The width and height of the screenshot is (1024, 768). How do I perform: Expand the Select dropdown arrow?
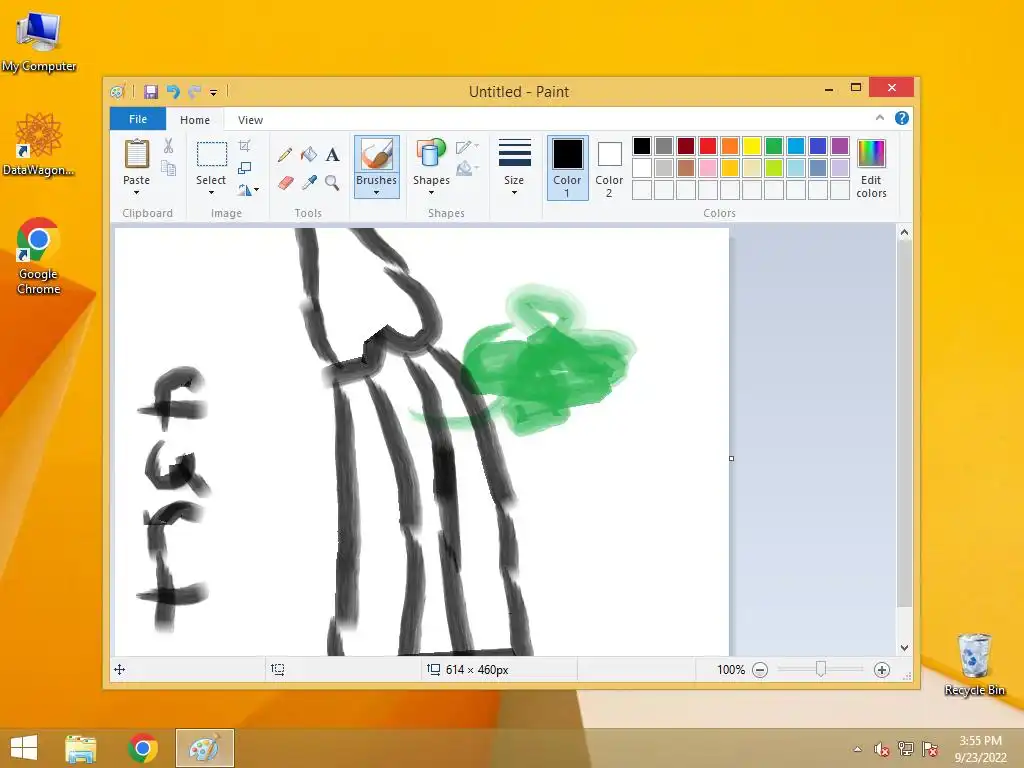click(211, 193)
